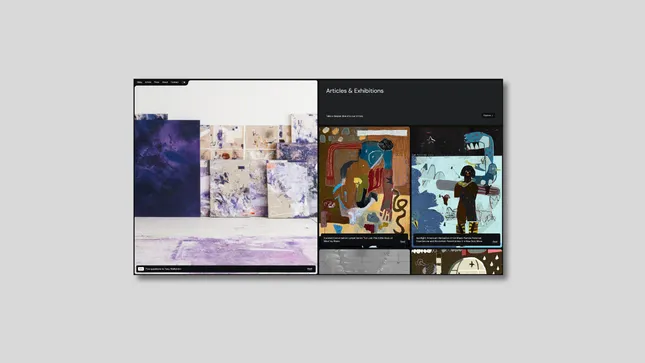The height and width of the screenshot is (363, 645).
Task: Click the brown painting article title caption
Action: [358, 240]
